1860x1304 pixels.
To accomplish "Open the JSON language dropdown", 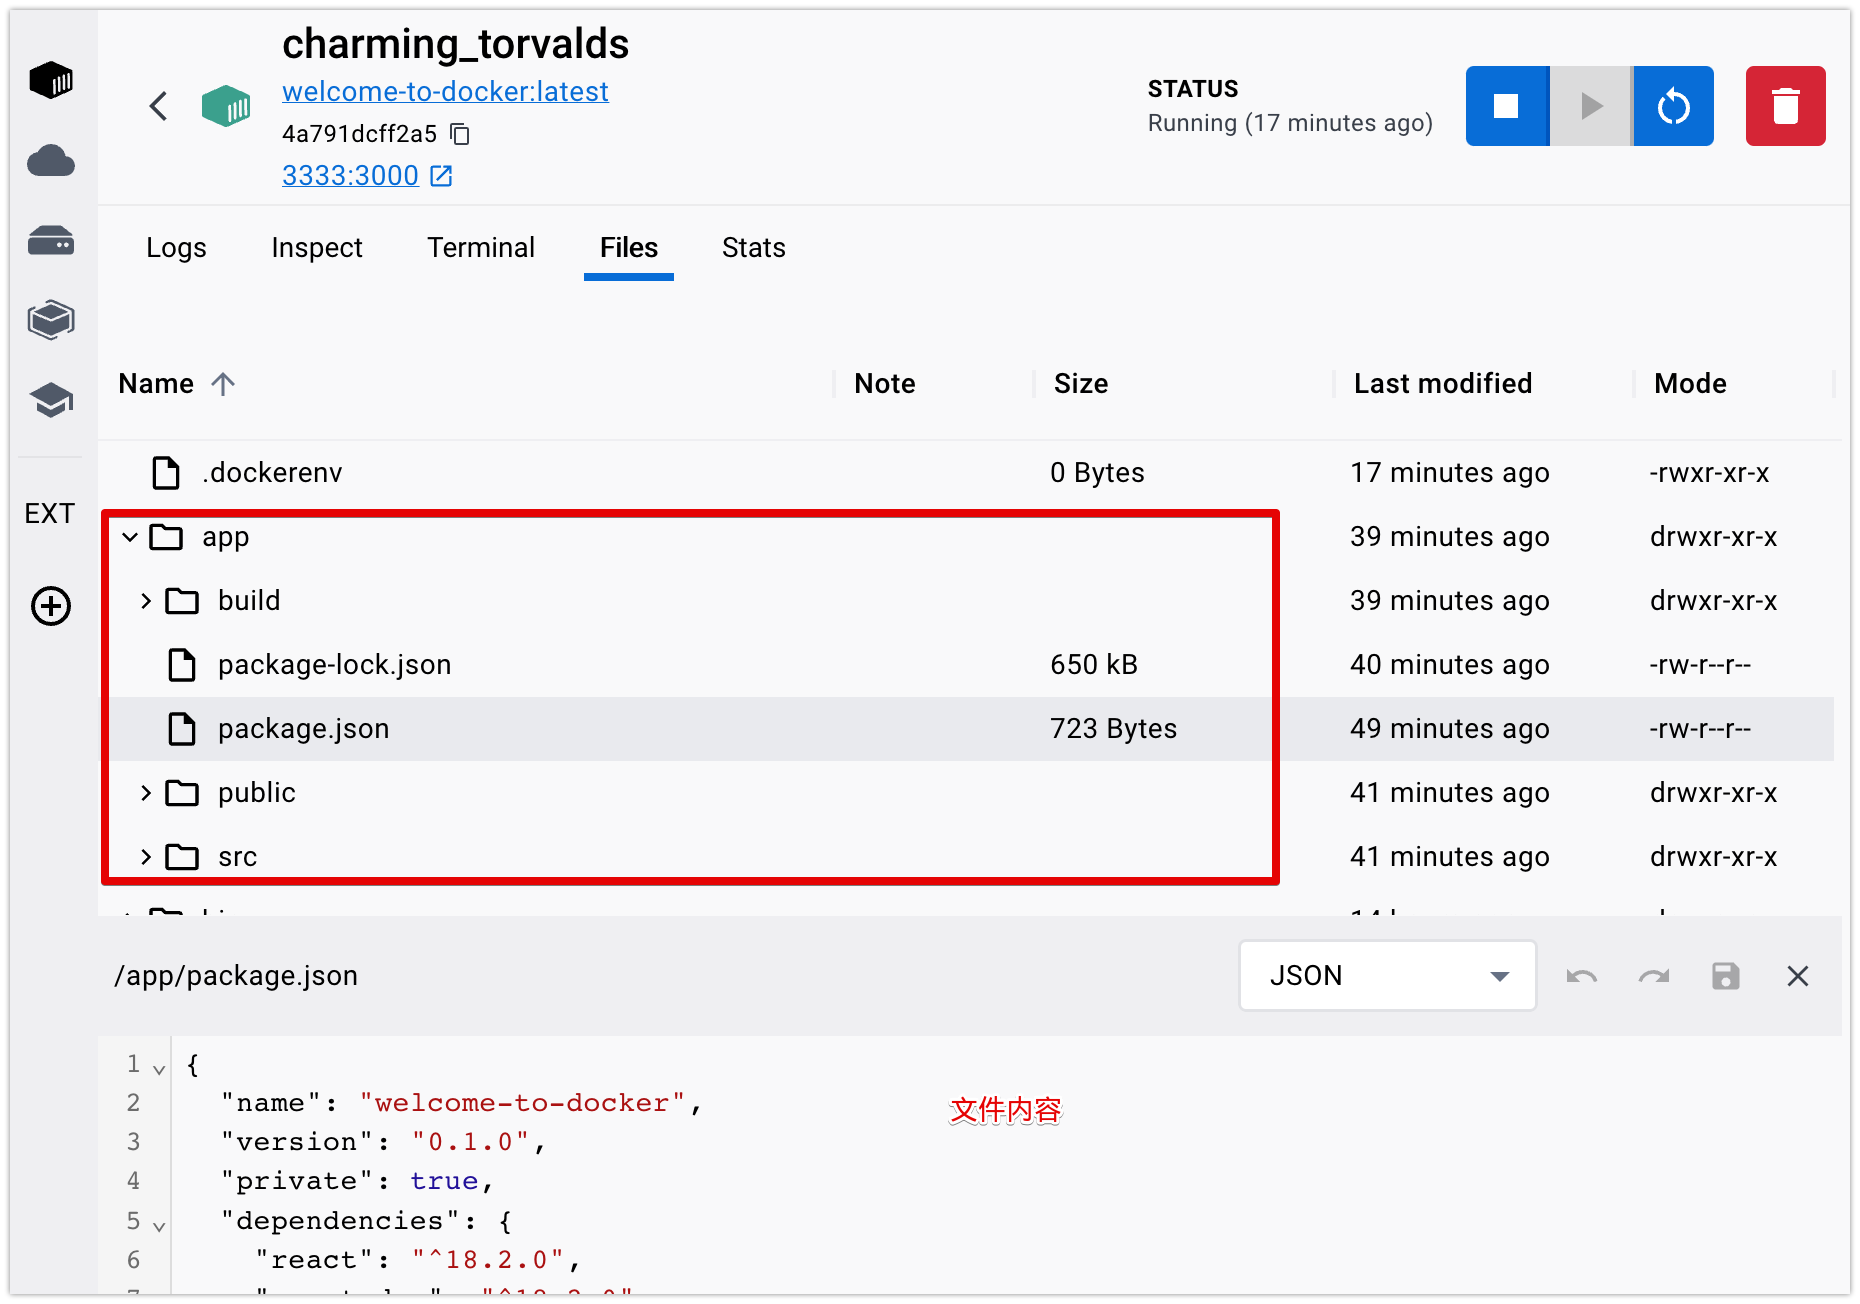I will pyautogui.click(x=1387, y=976).
